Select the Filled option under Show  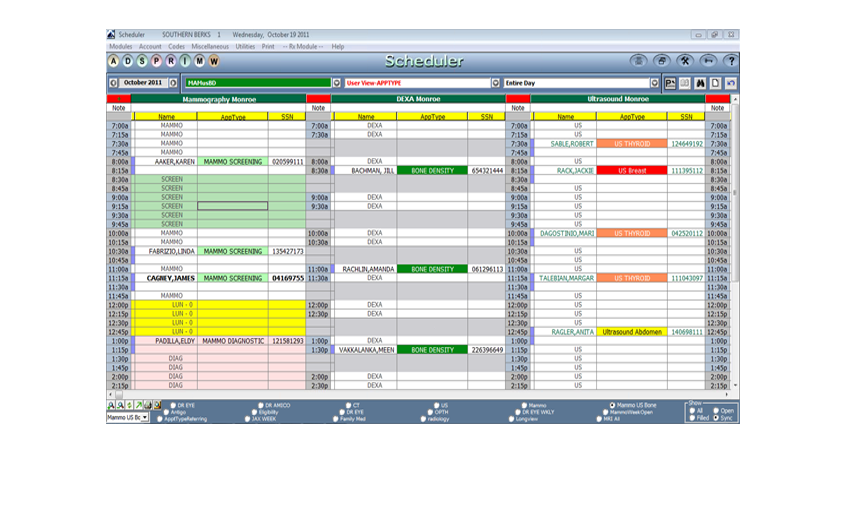coord(692,418)
